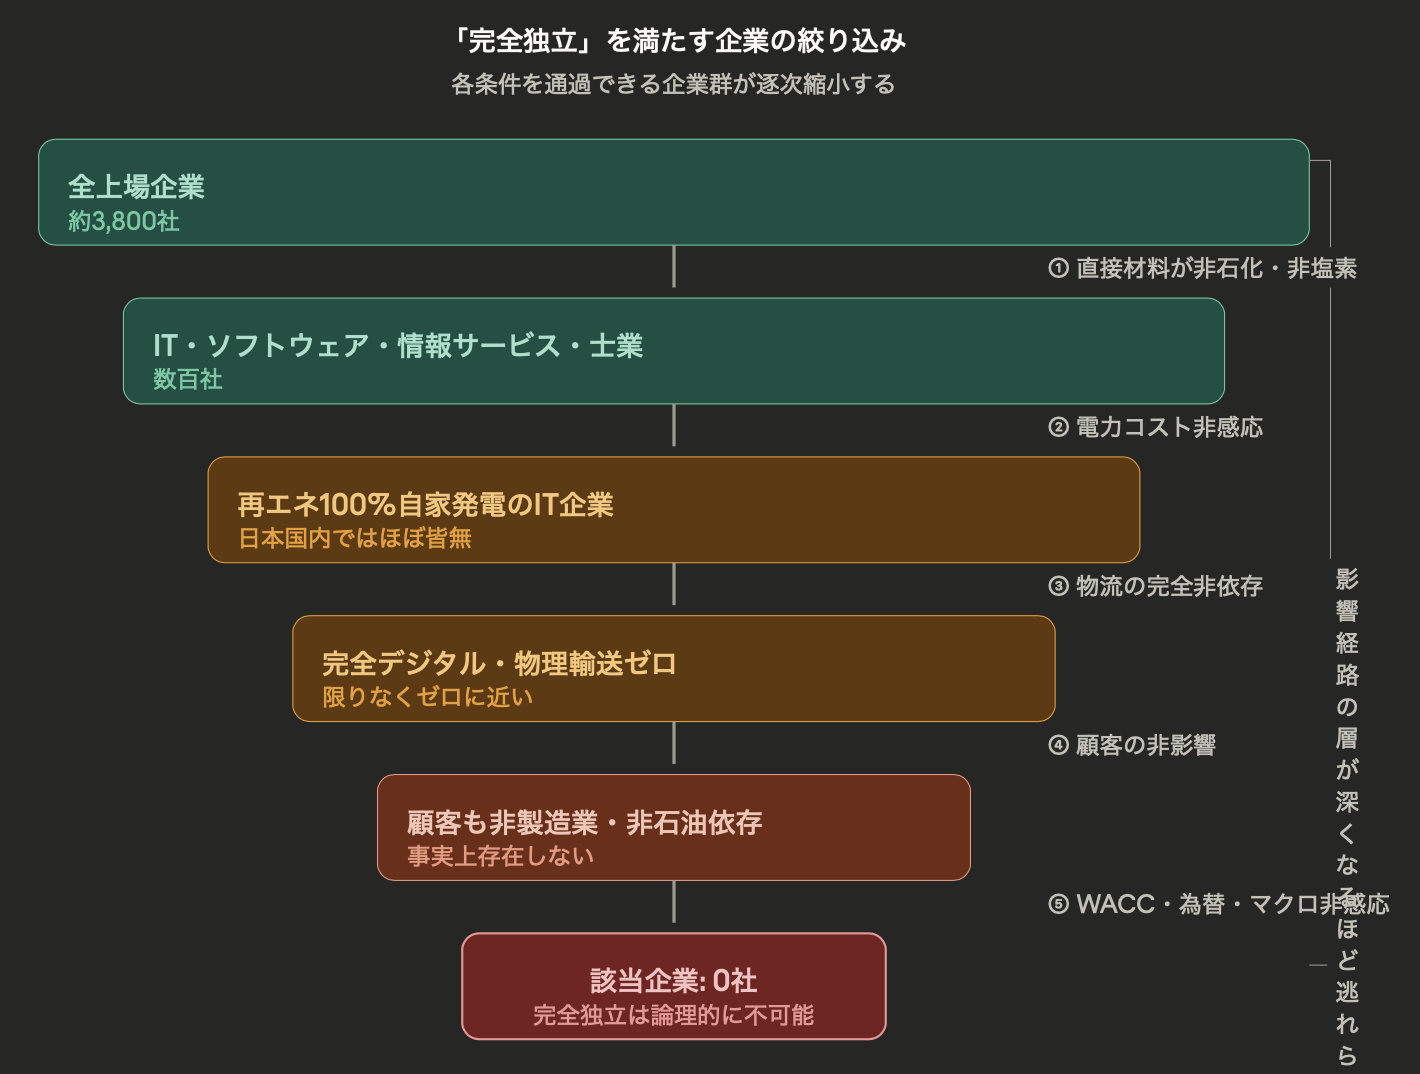Click the 完全独立は論理的に不可能 conclusion text
The image size is (1420, 1074).
point(673,1015)
